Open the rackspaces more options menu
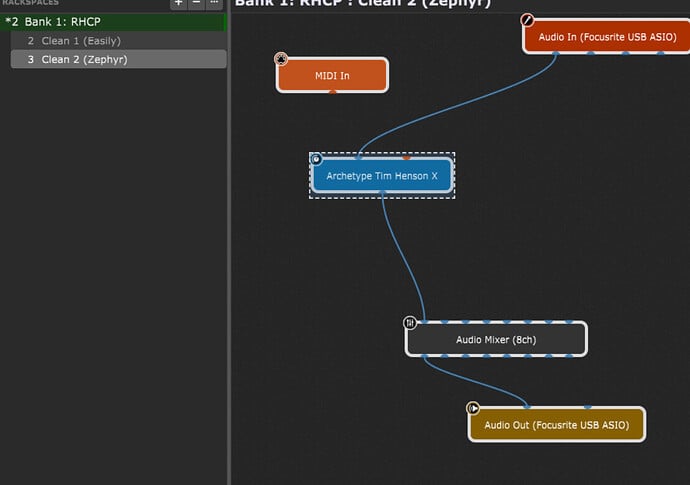This screenshot has height=485, width=690. (x=214, y=3)
